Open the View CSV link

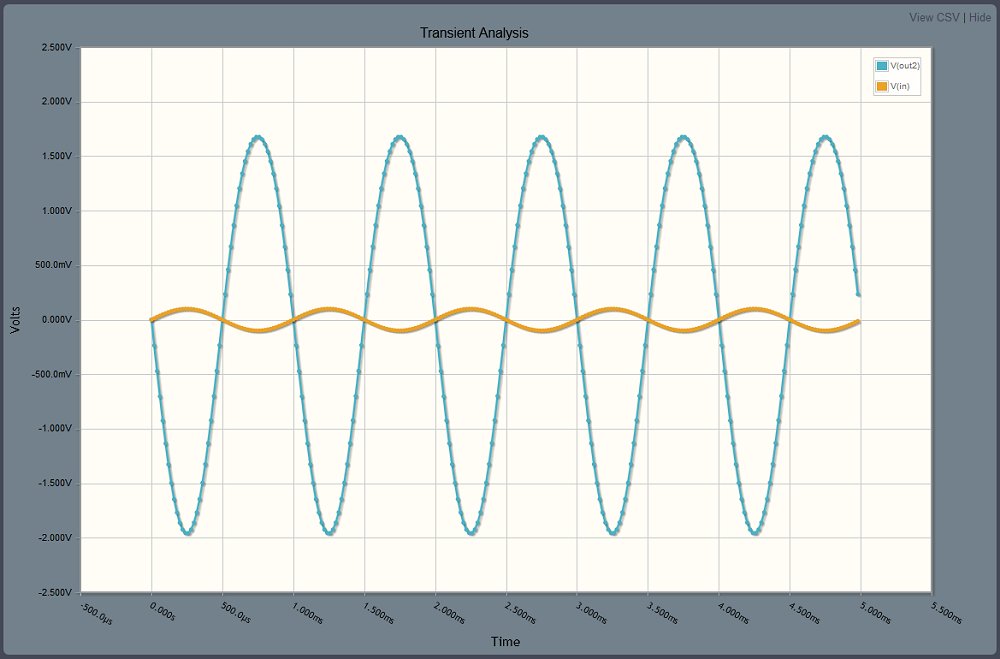point(933,17)
